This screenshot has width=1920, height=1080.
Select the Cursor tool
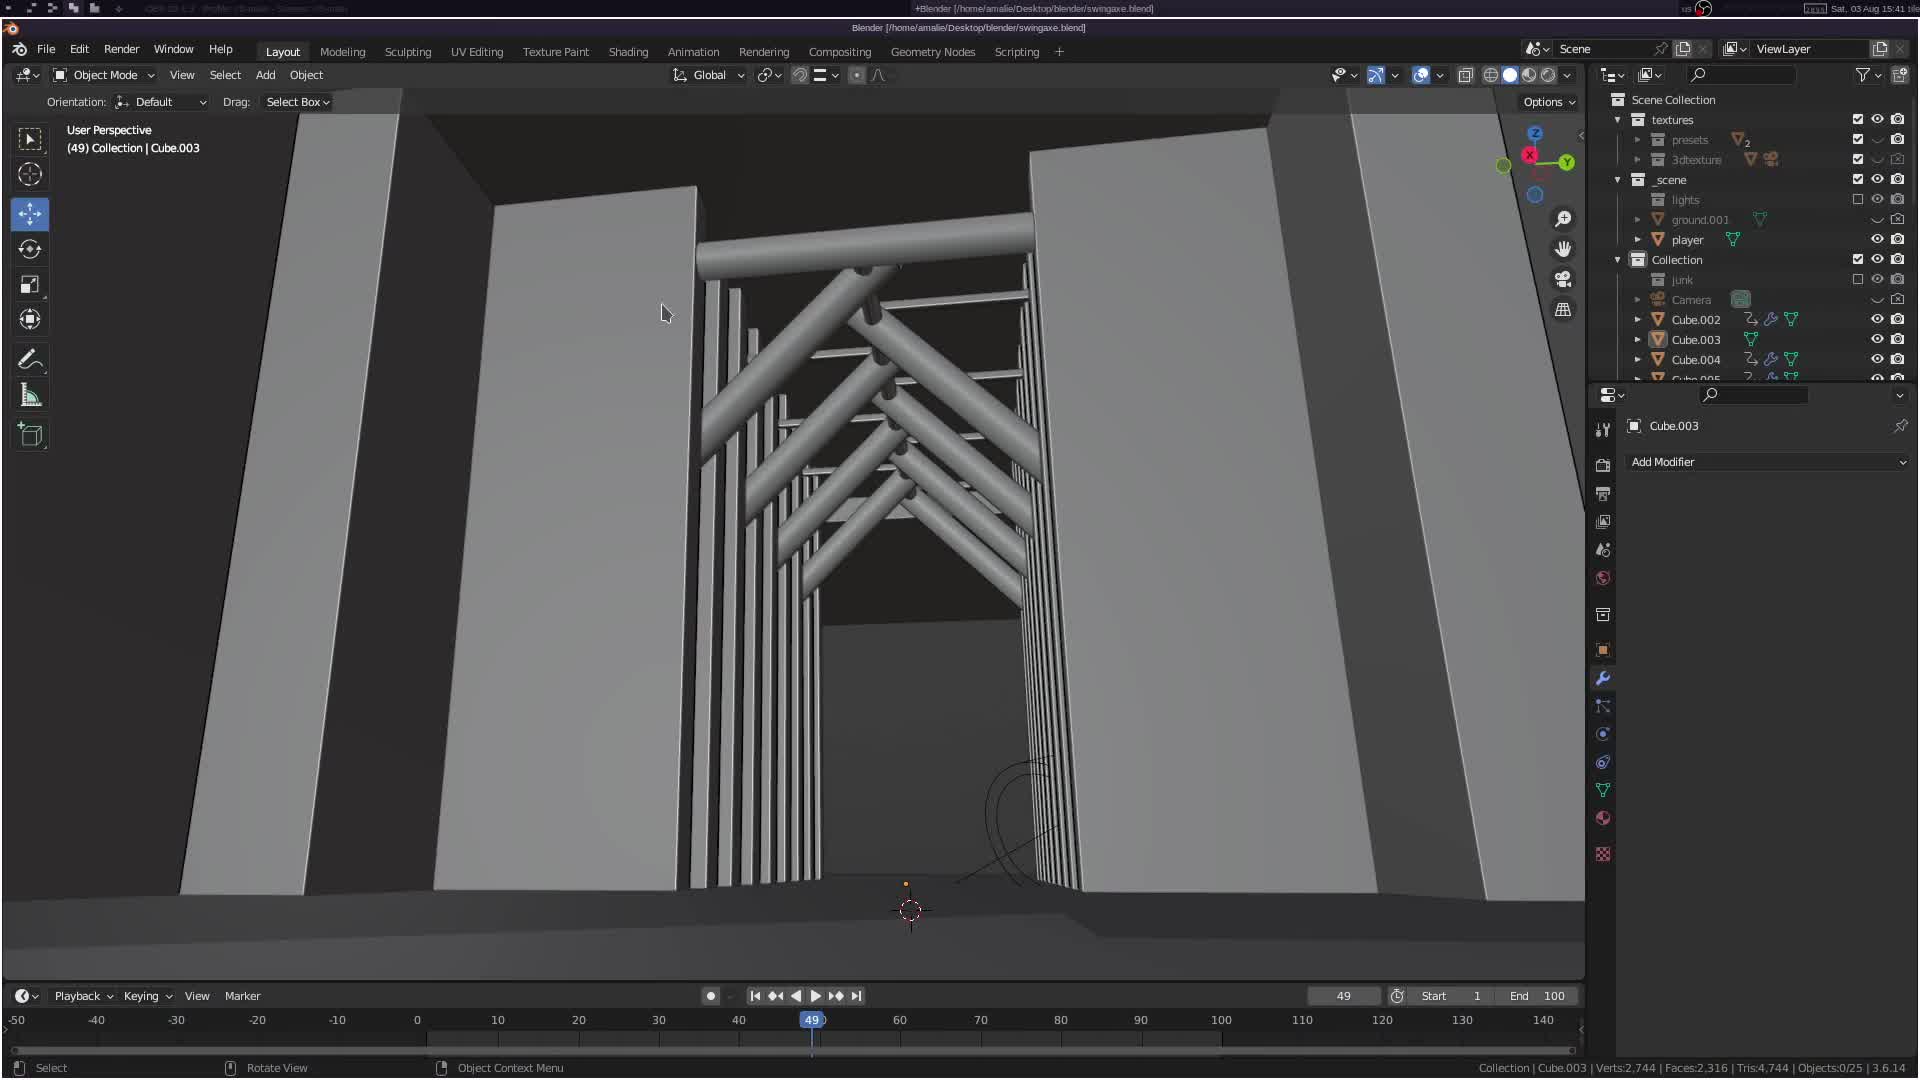30,175
